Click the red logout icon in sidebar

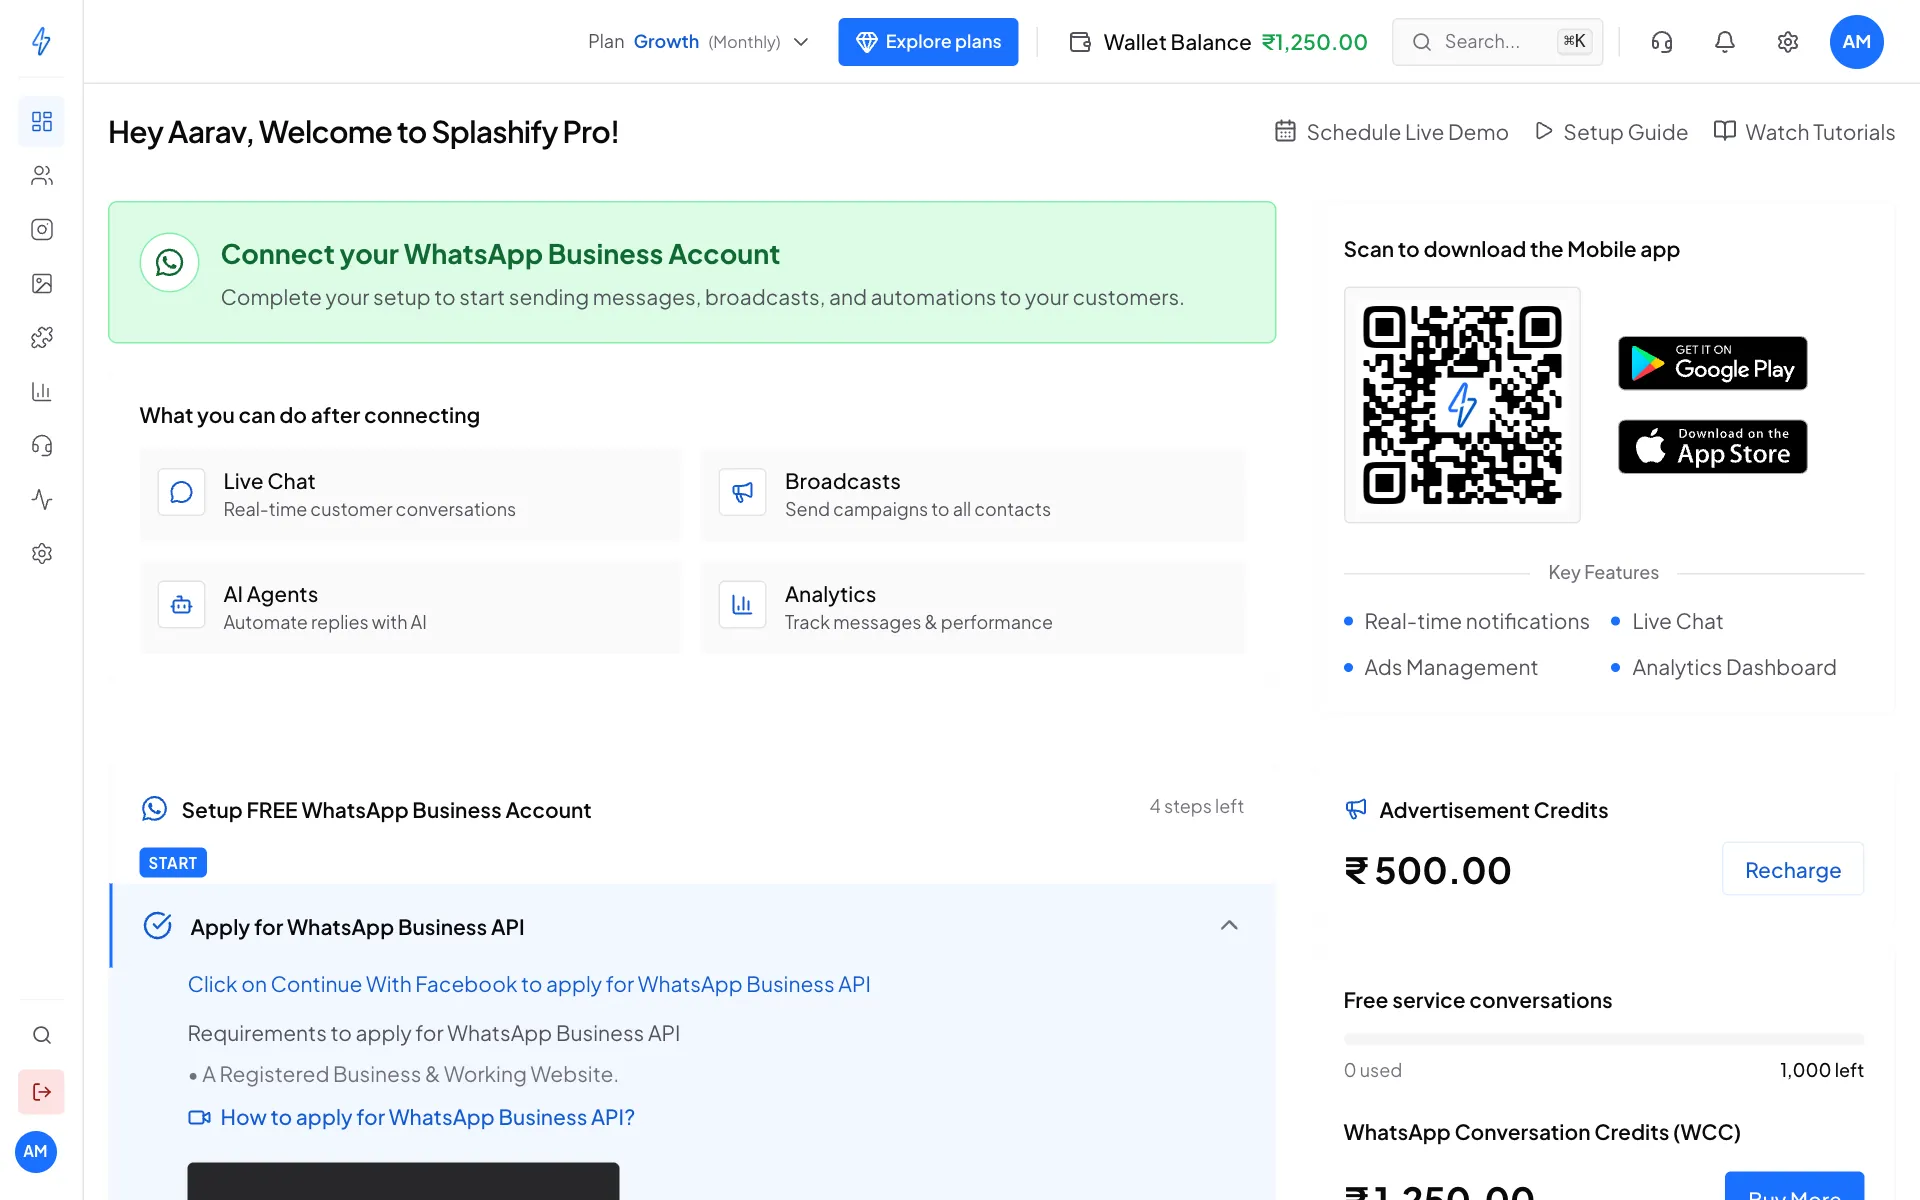coord(41,1091)
